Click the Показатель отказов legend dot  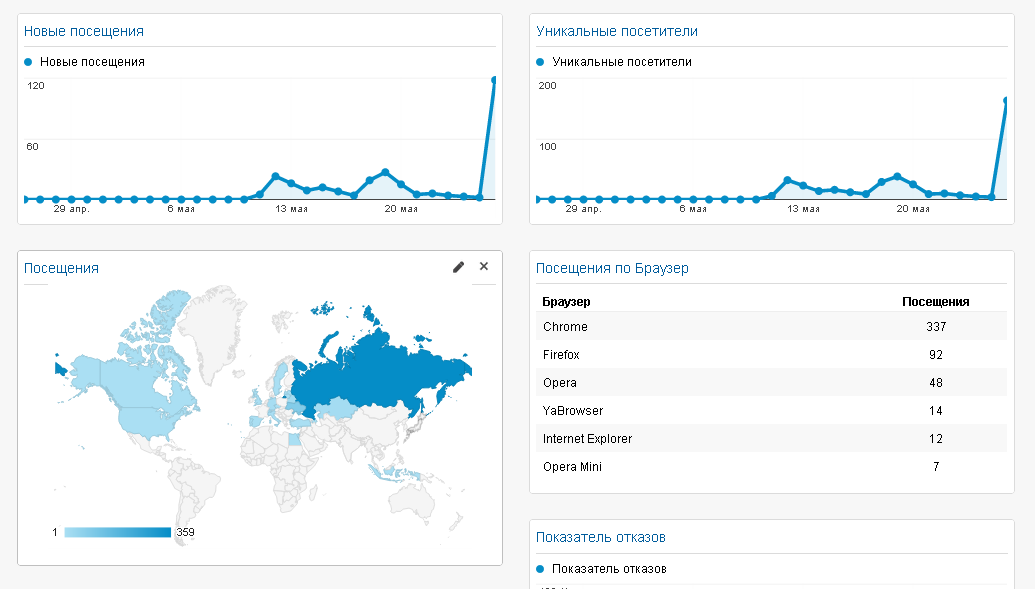coord(540,569)
